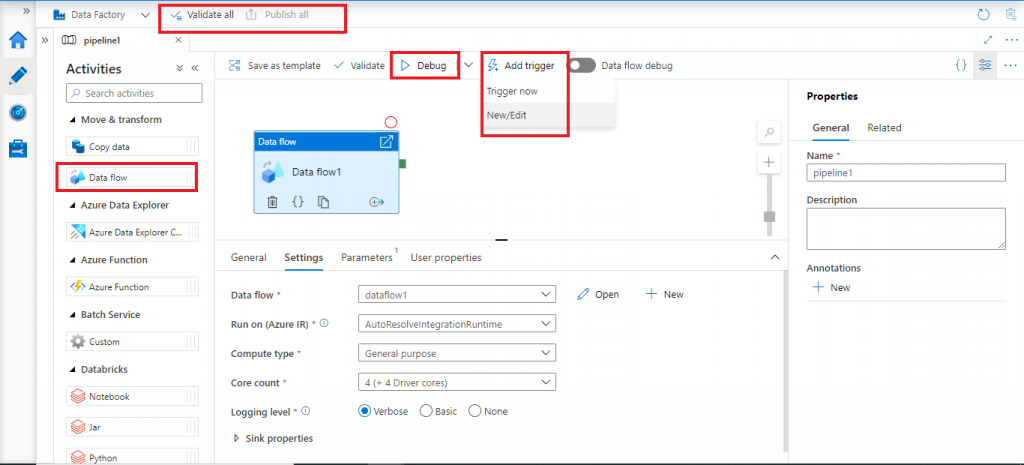The width and height of the screenshot is (1024, 465).
Task: Click the Search activities field
Action: [134, 93]
